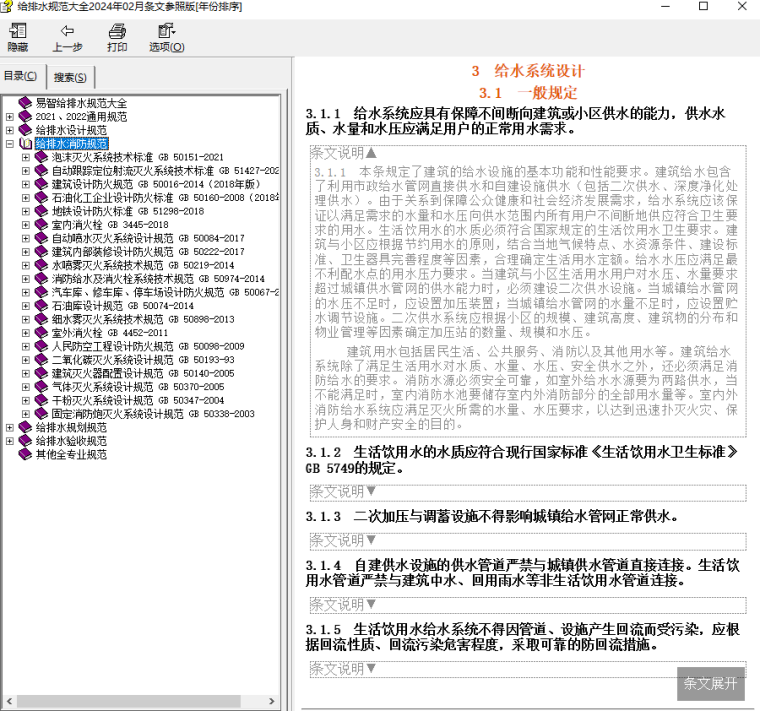Viewport: 760px width, 711px height.
Task: Click the book icon beside 其他全专业规范
Action: 26,454
